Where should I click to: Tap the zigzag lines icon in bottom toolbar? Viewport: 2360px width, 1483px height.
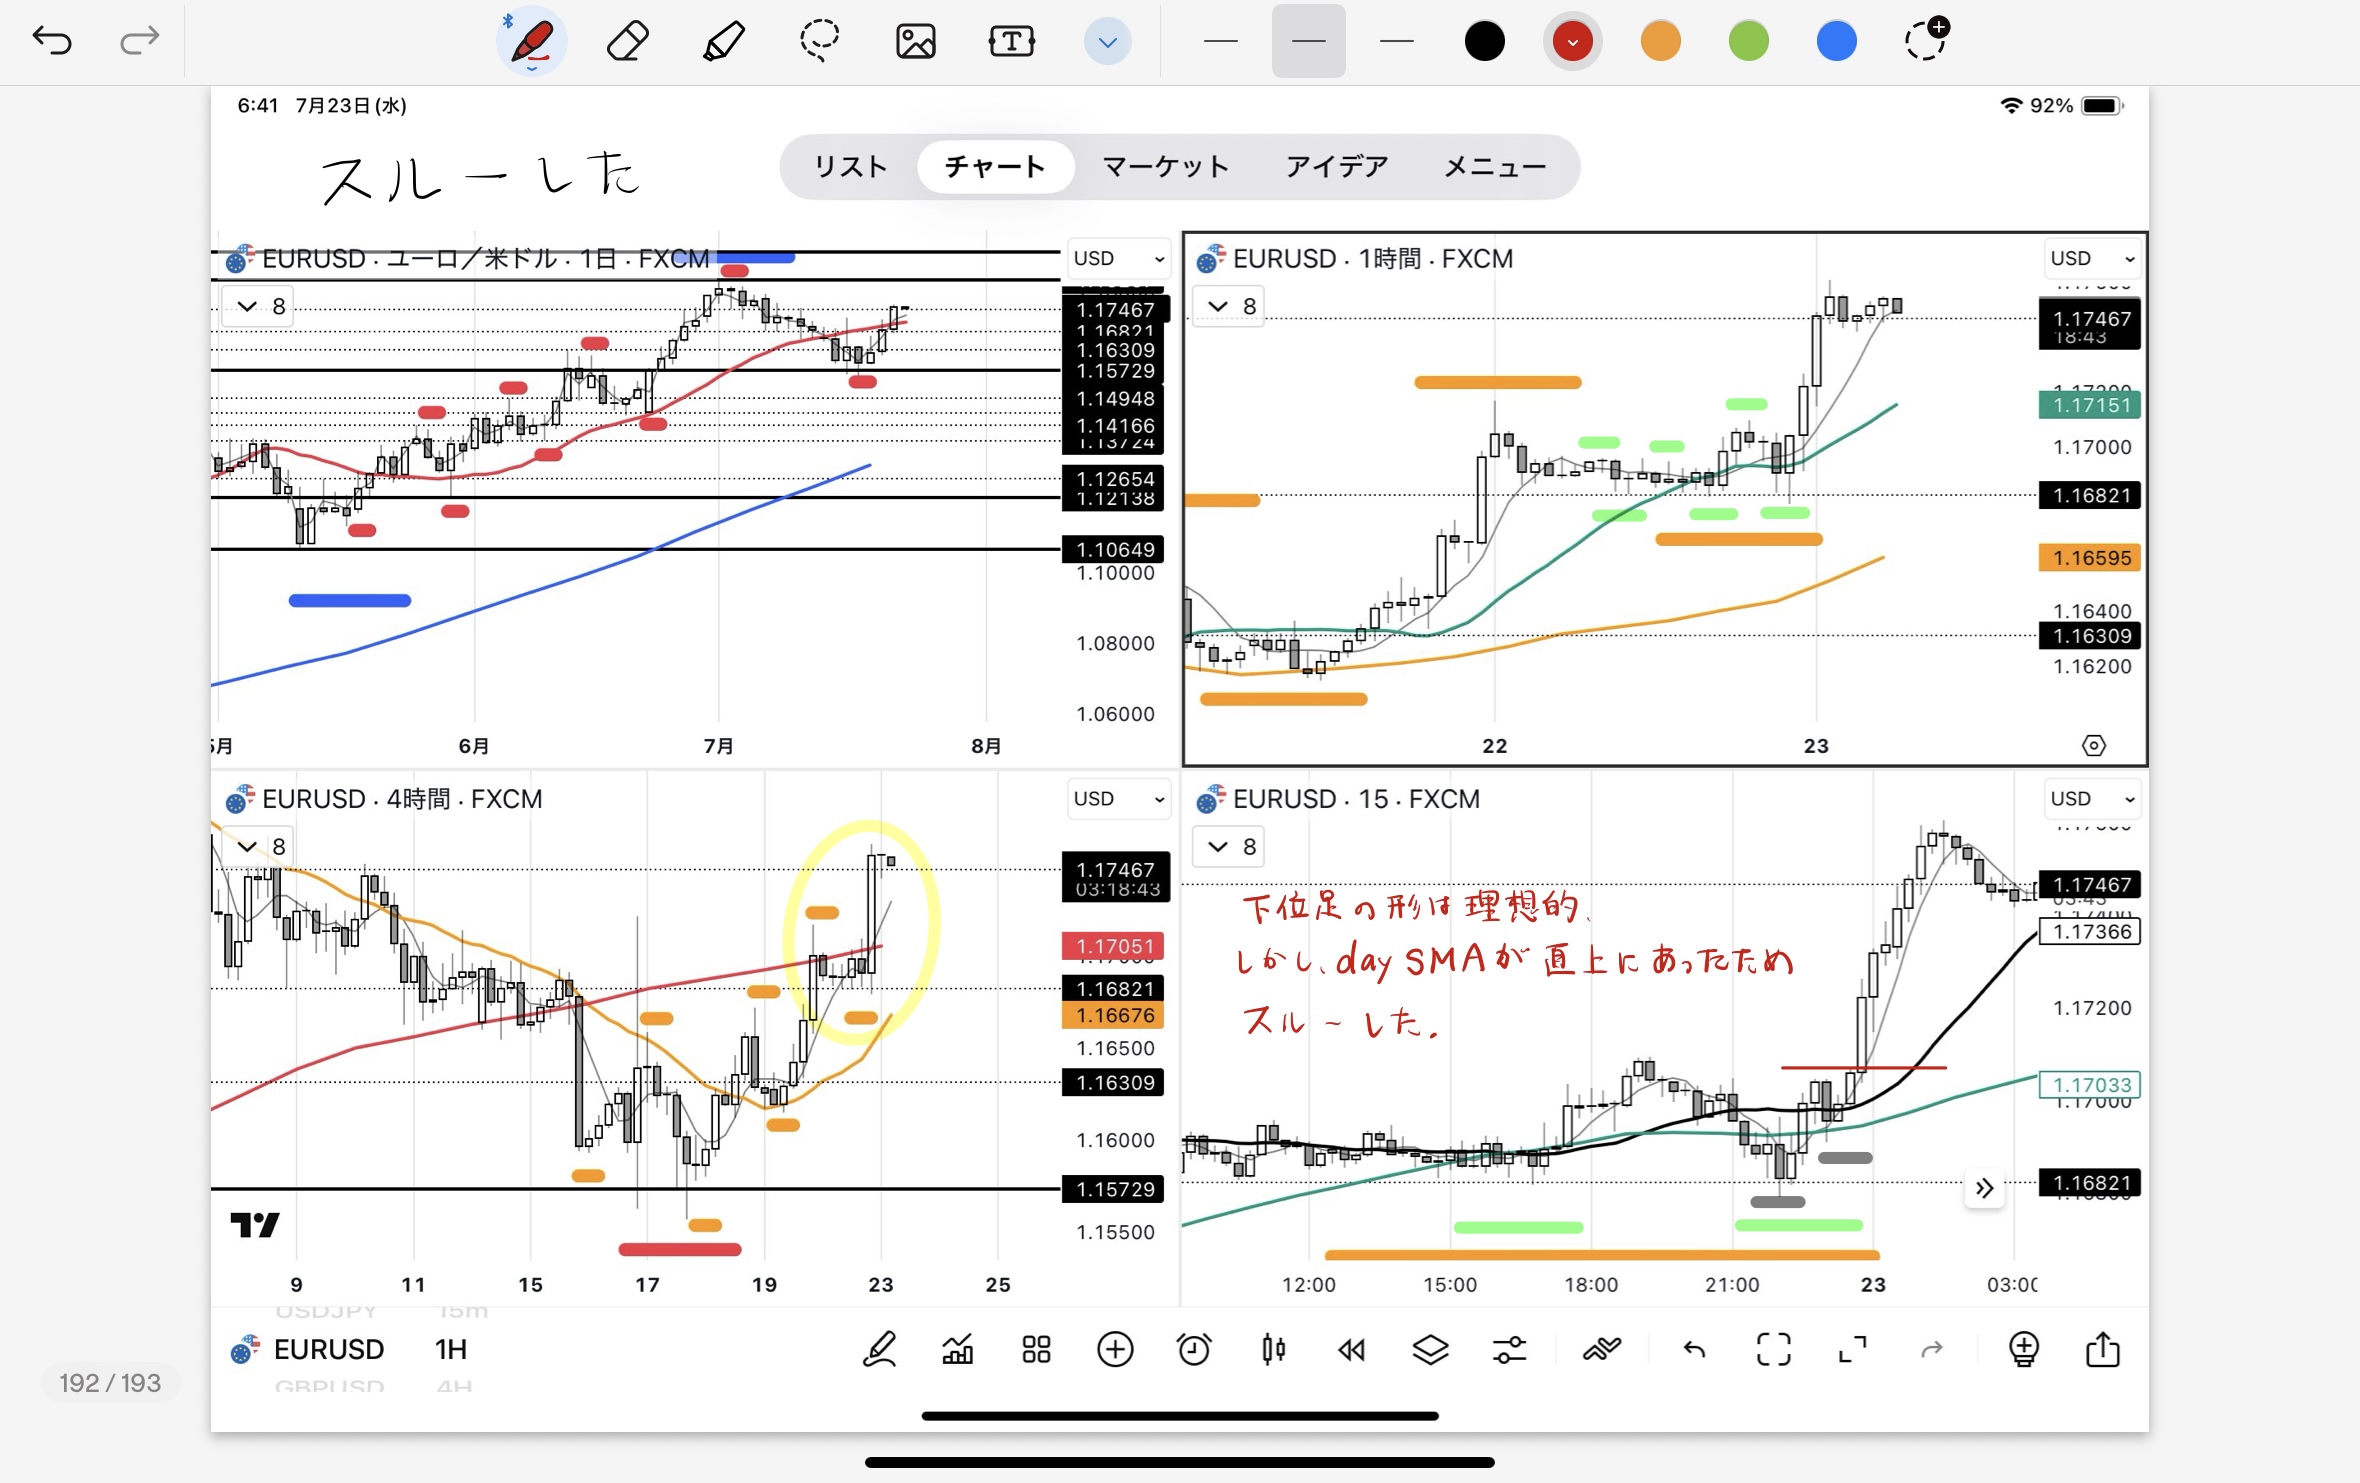(1601, 1350)
